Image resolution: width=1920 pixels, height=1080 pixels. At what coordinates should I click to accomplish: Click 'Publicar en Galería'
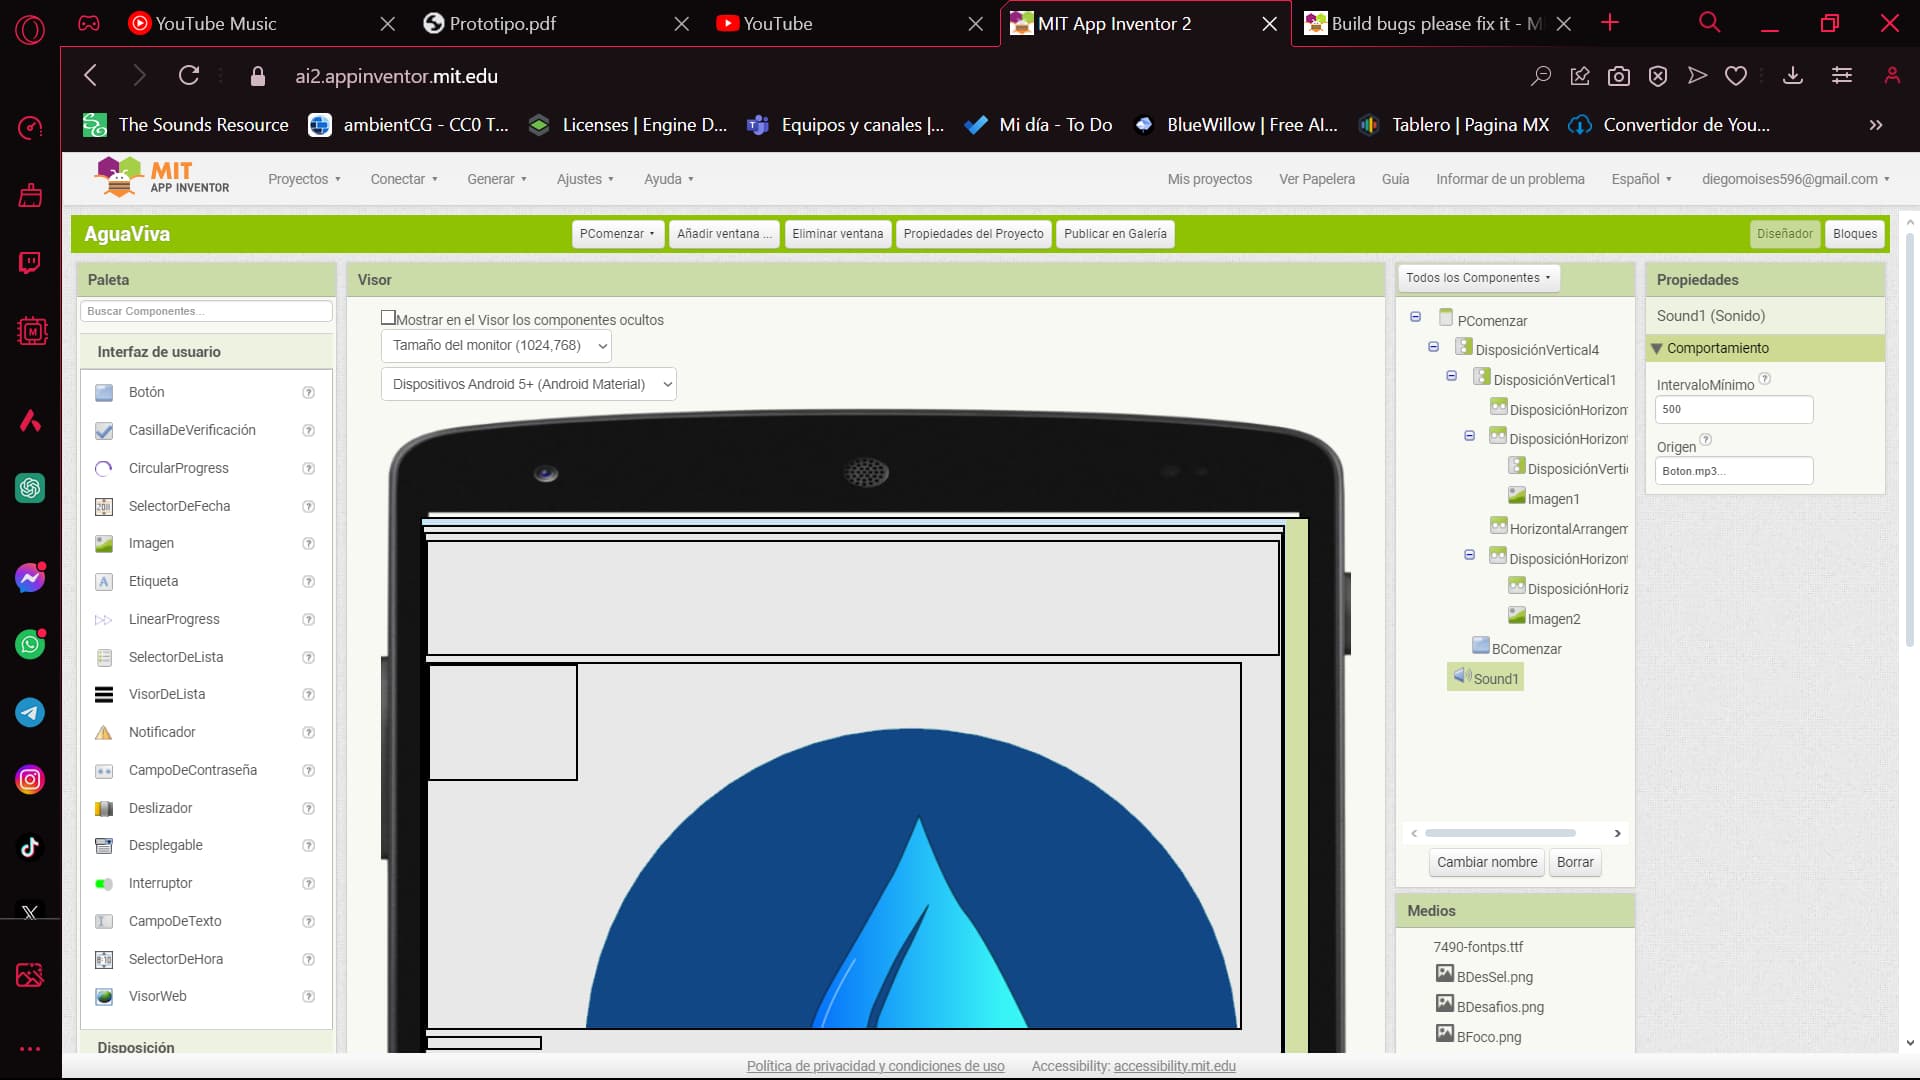coord(1115,233)
